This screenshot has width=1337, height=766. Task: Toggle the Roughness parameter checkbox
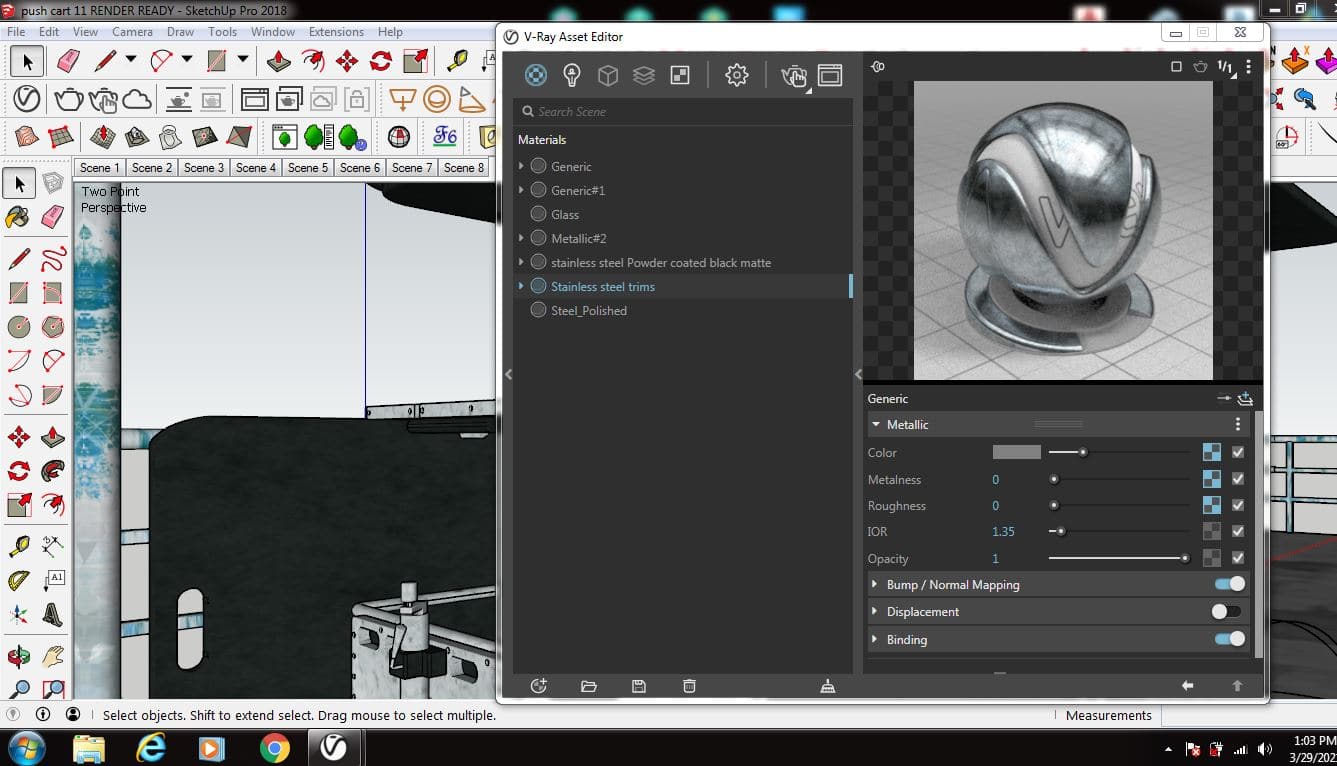[1238, 505]
